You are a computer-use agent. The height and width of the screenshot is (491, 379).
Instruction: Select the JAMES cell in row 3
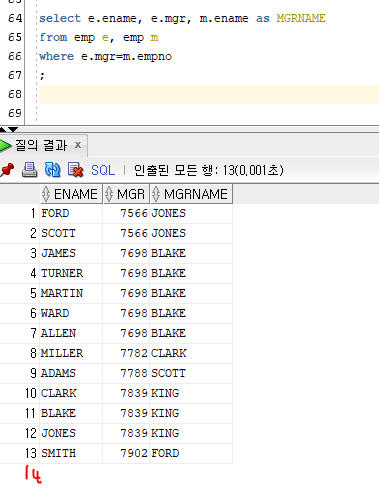click(71, 253)
